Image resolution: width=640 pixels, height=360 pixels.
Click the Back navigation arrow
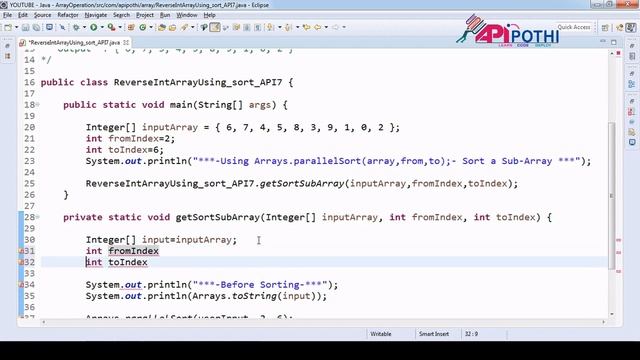pos(317,27)
